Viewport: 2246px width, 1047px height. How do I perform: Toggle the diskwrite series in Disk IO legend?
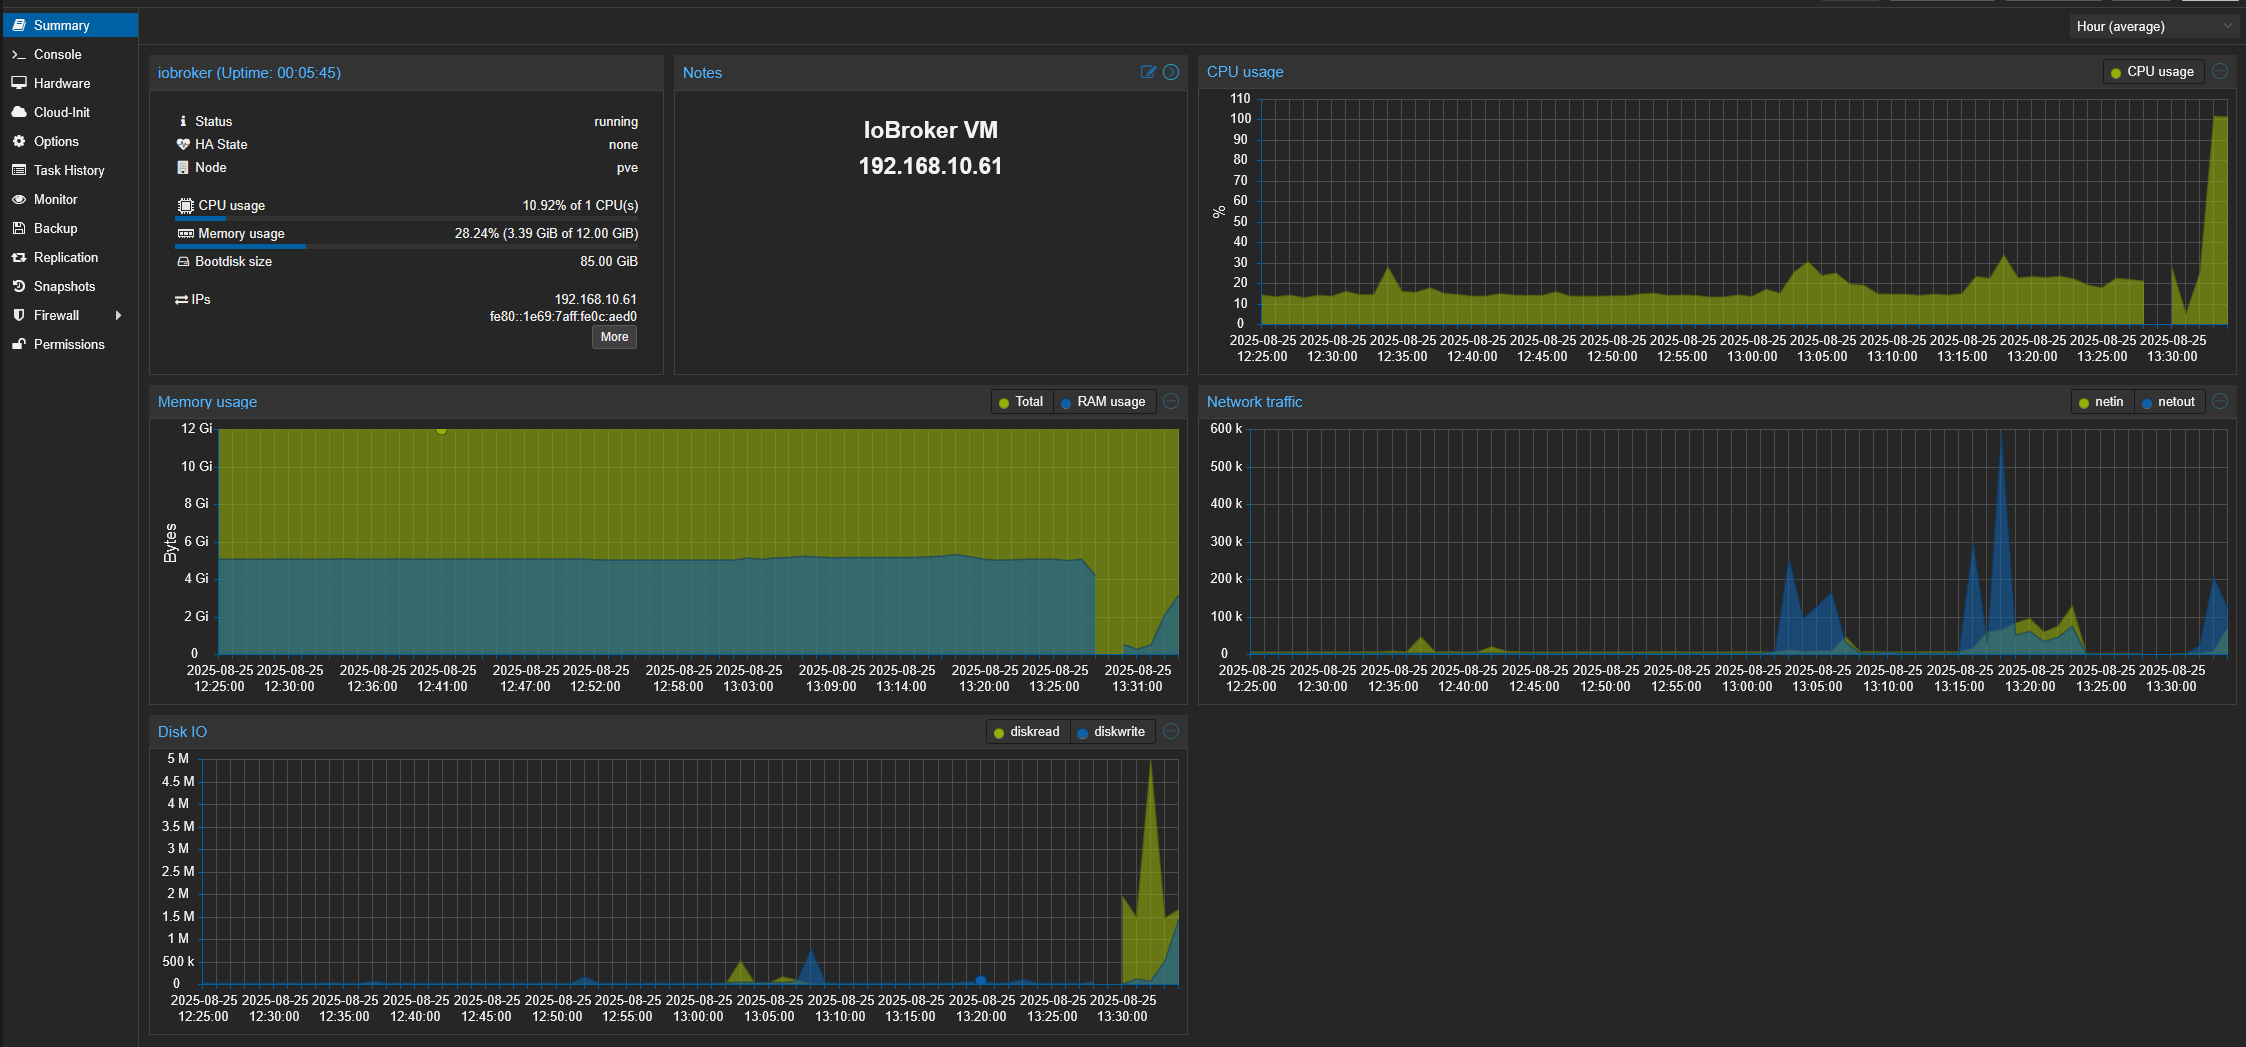point(1111,732)
